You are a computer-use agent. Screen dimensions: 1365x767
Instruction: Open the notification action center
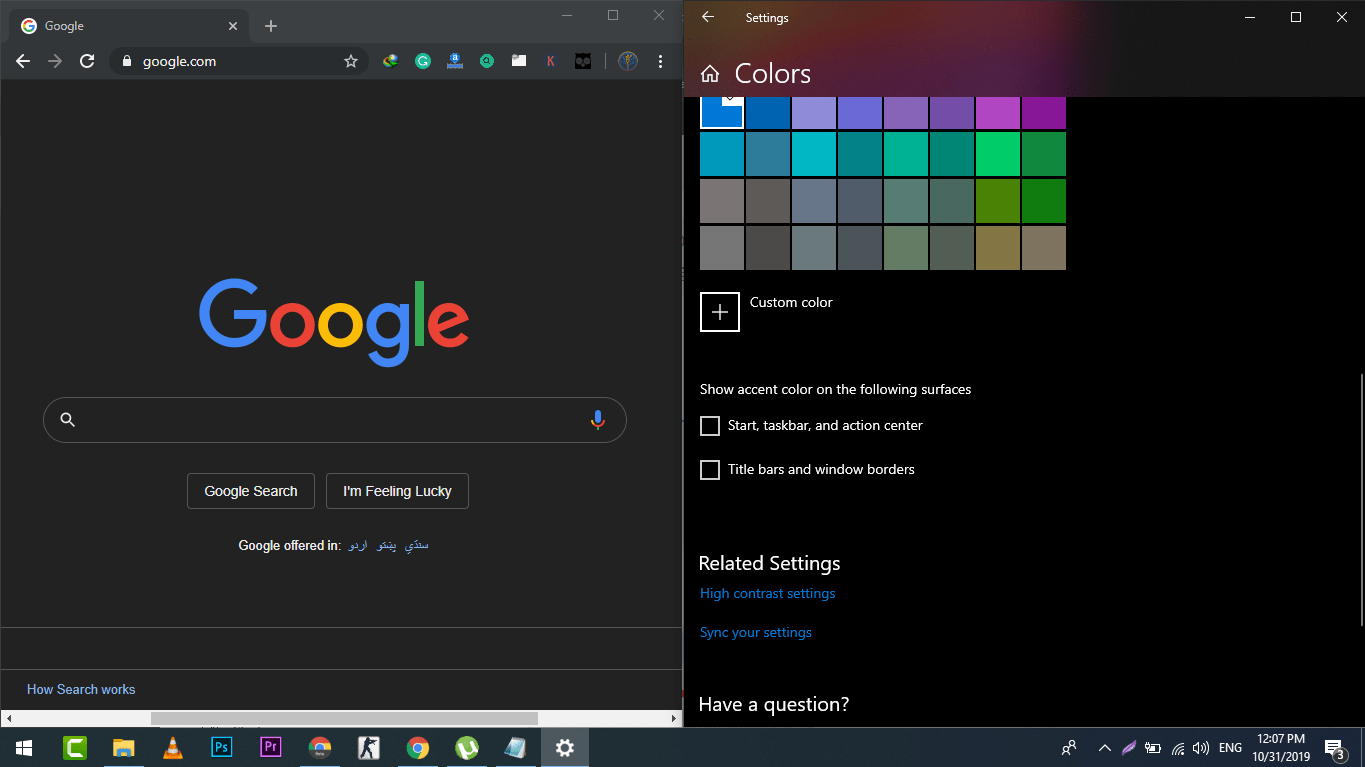pos(1334,748)
